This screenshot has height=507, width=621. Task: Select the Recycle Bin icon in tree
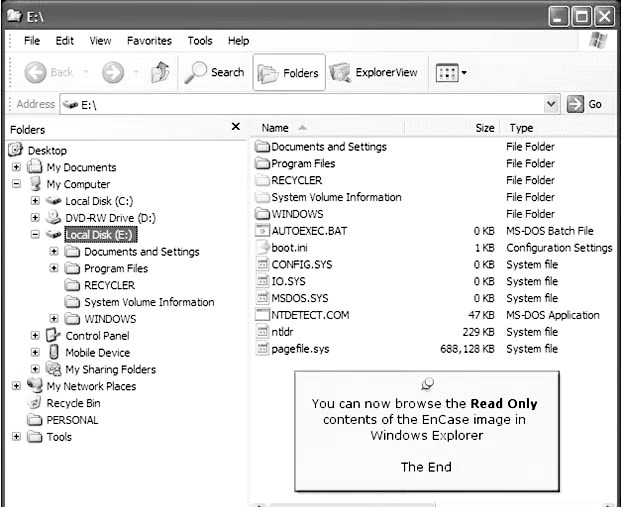pos(34,403)
